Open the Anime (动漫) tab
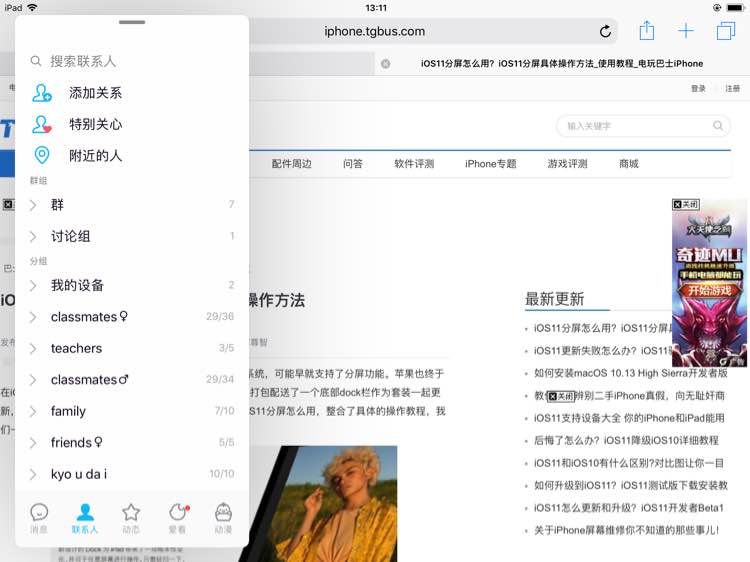 tap(223, 518)
